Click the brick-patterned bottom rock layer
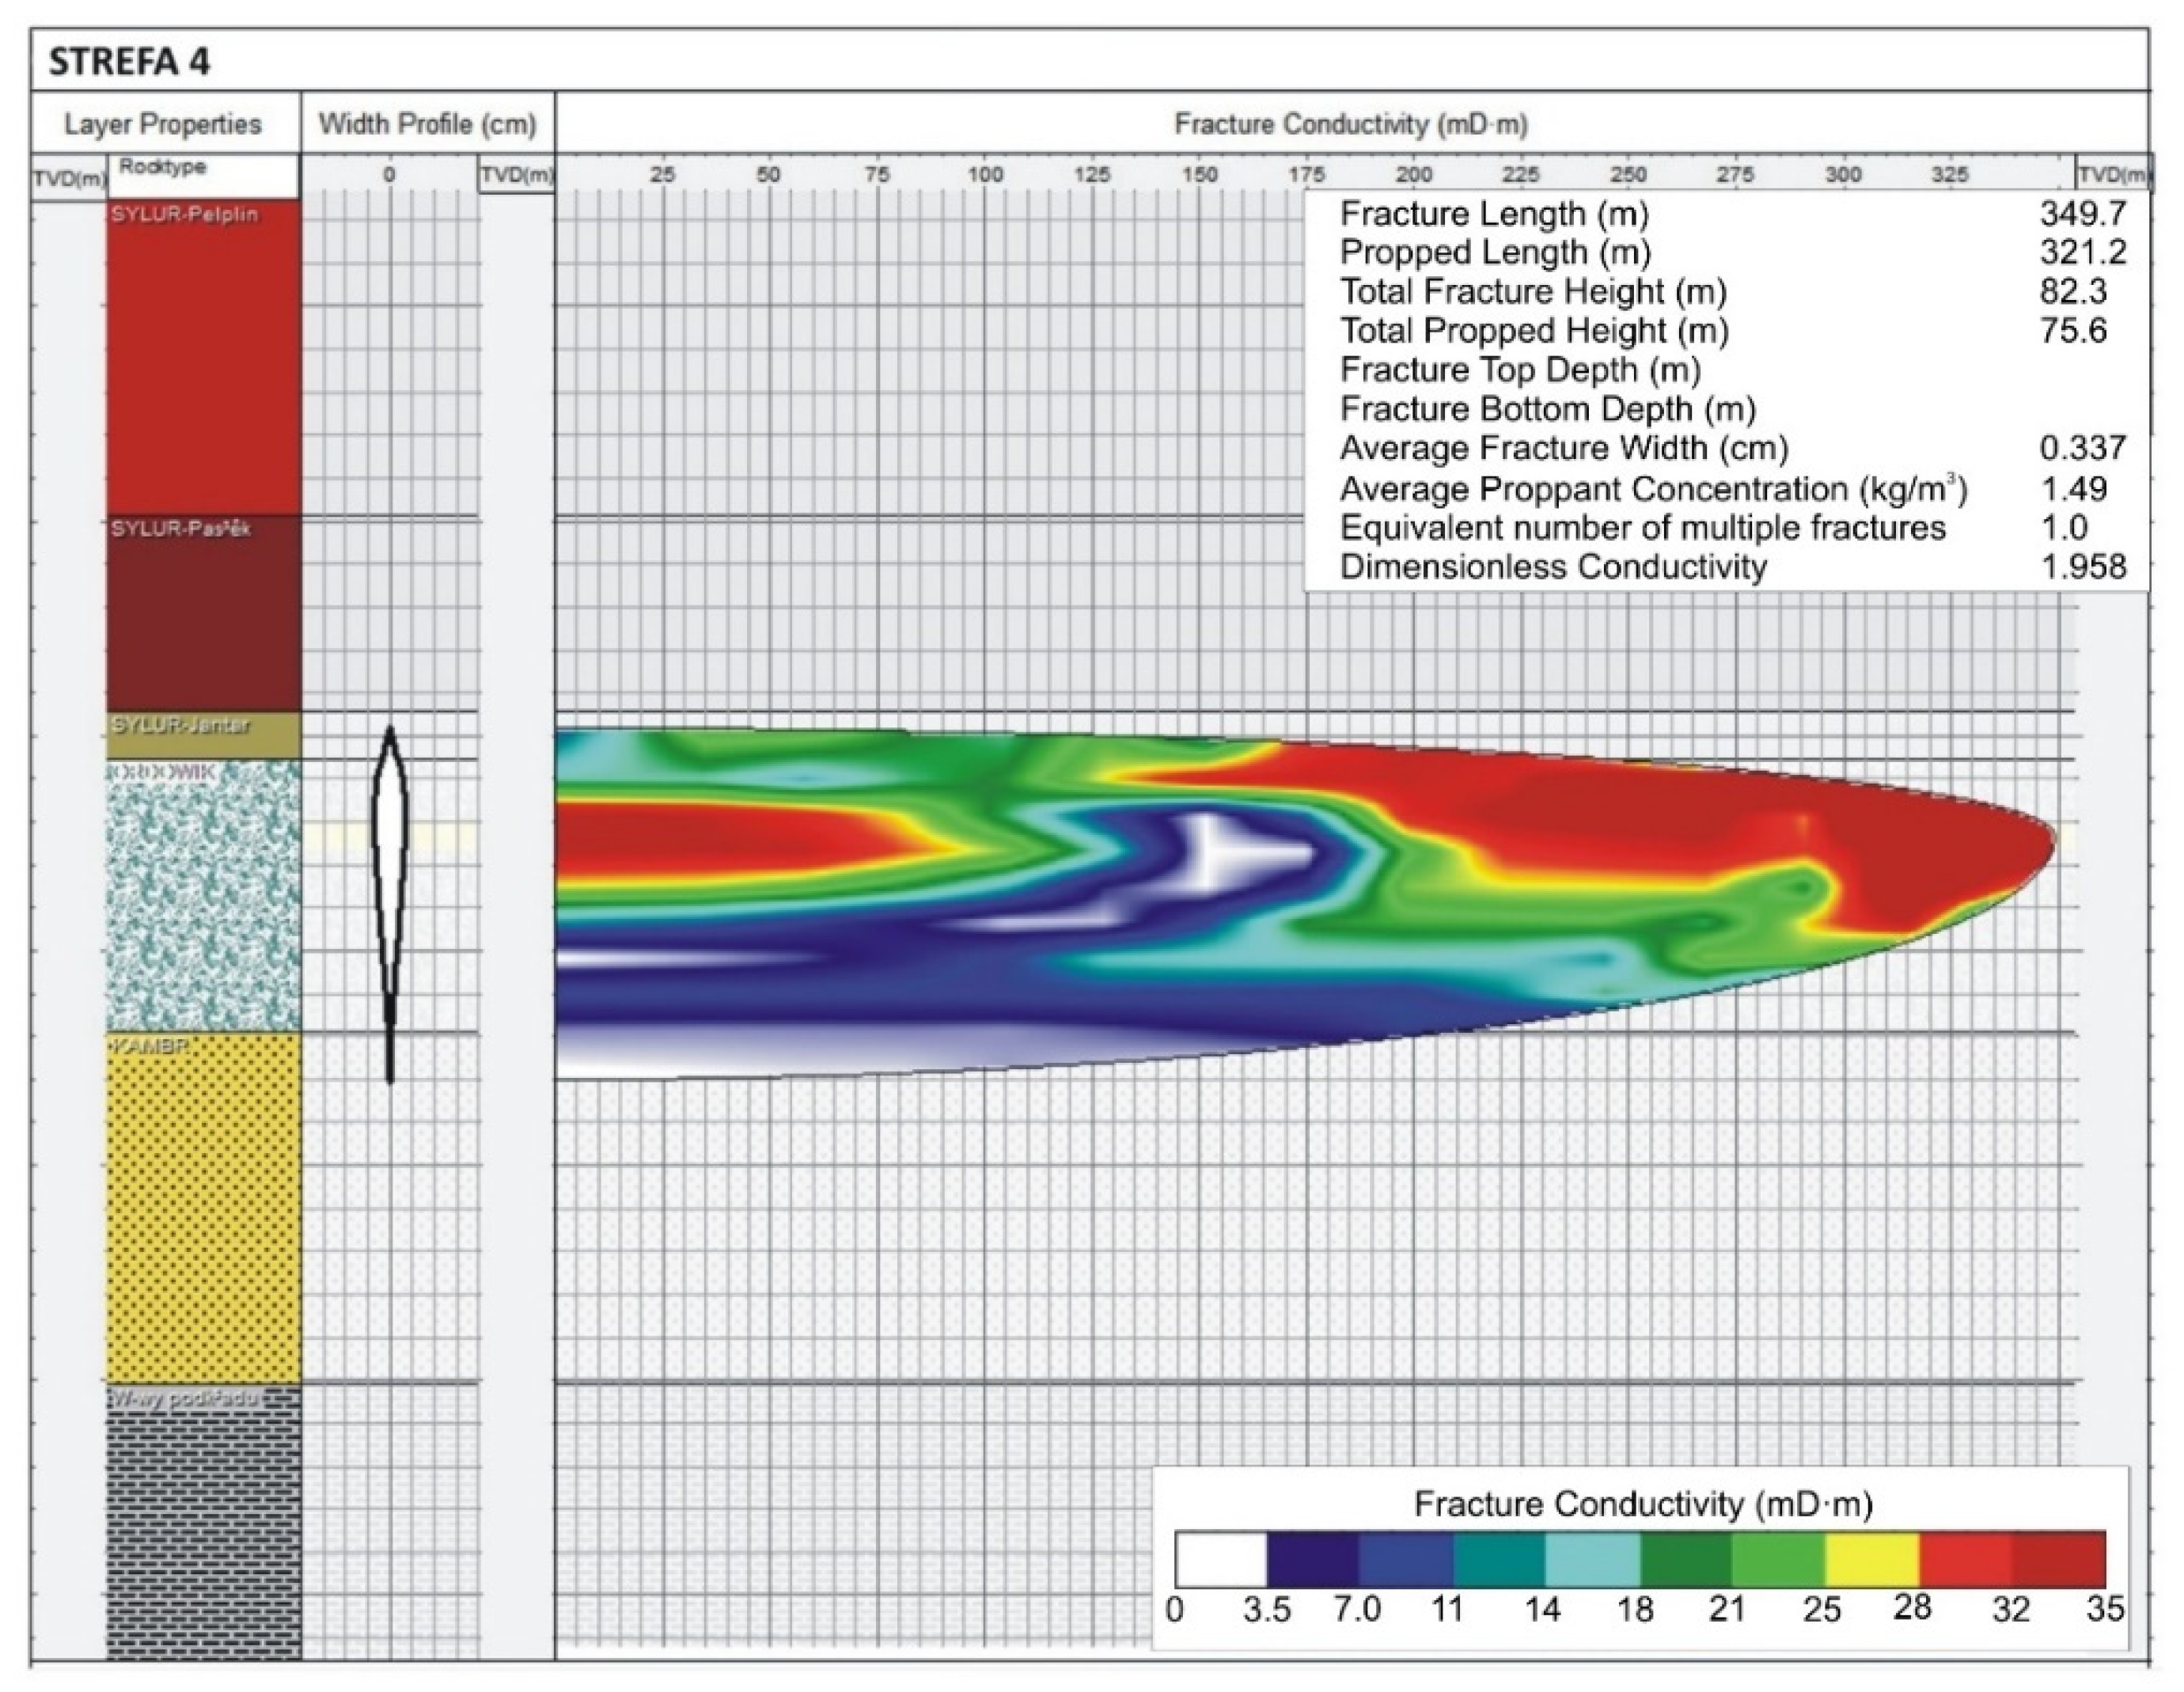Screen dimensions: 2184x1692 [203, 1520]
